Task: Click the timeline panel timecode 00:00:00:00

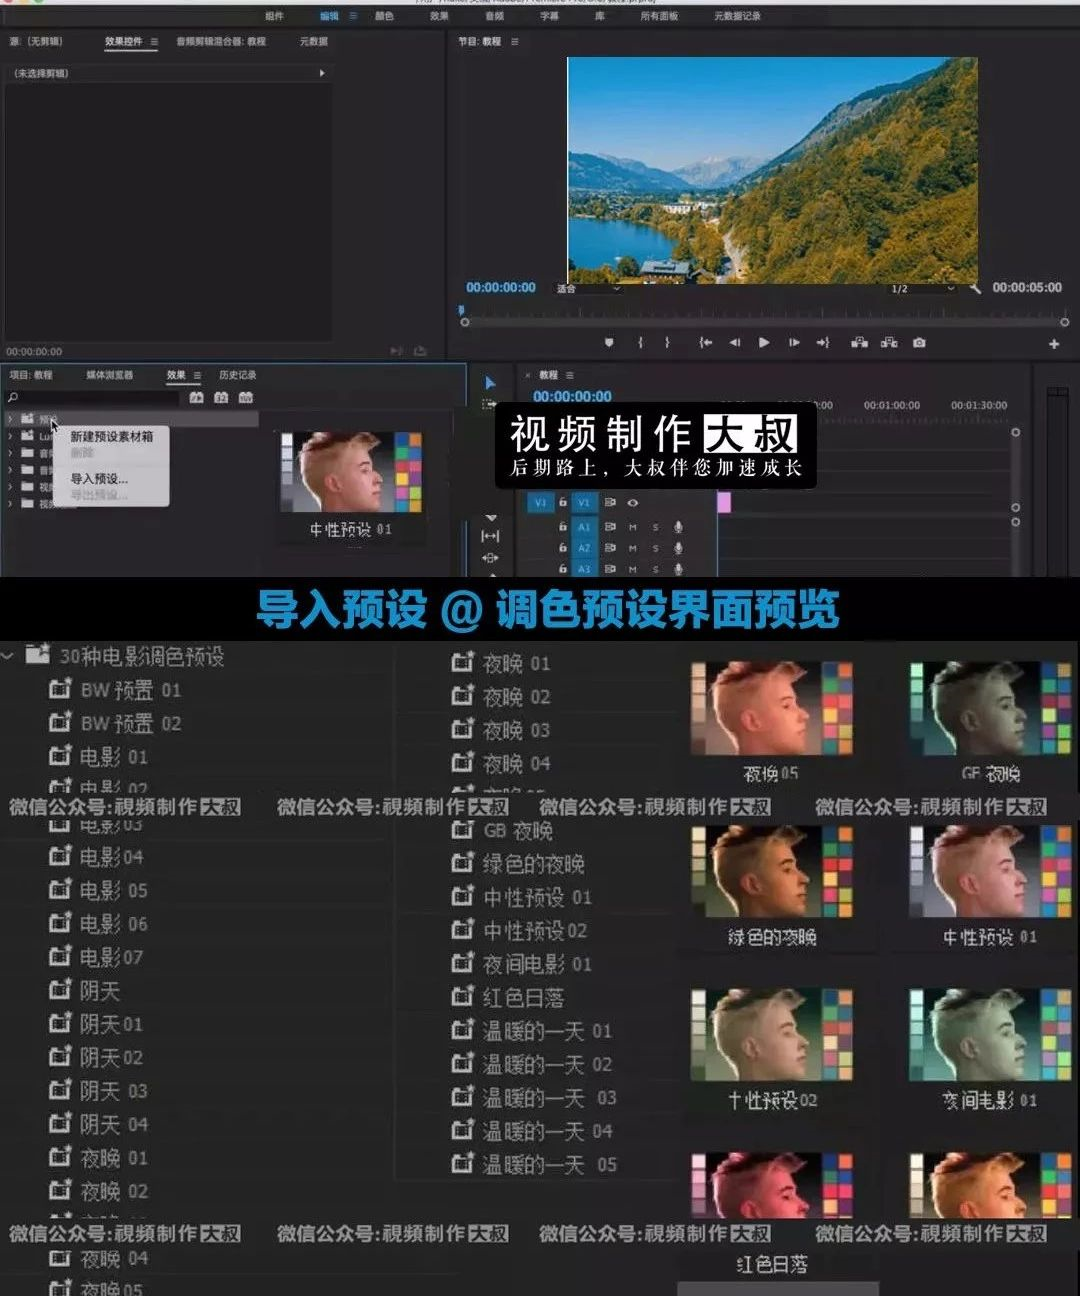Action: click(572, 397)
